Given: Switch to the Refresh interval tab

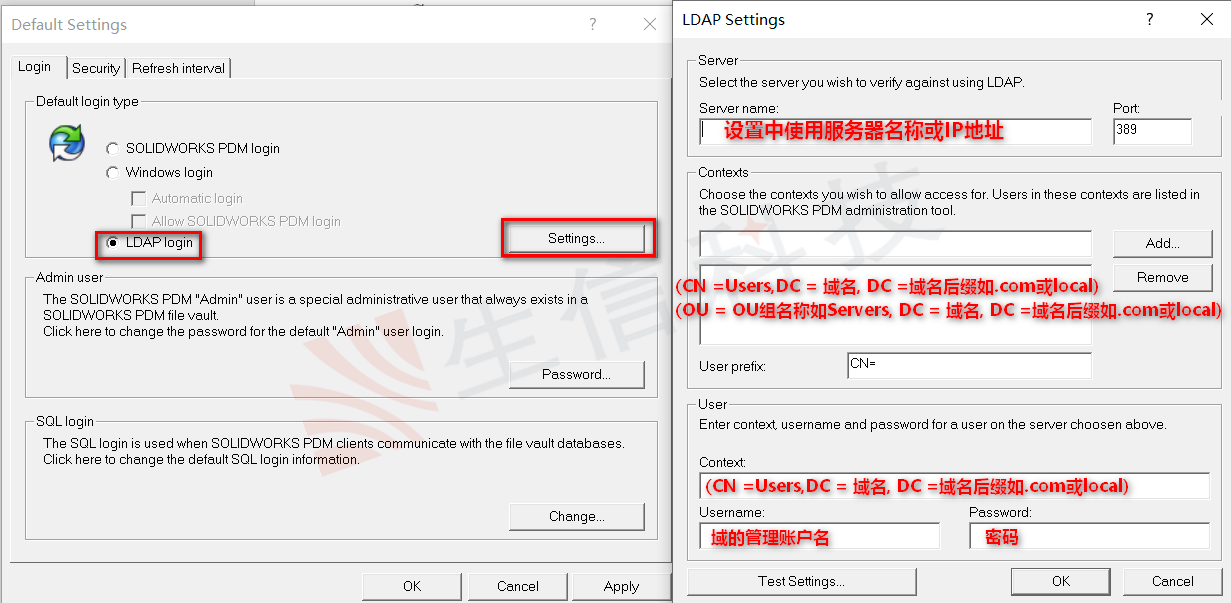Looking at the screenshot, I should (179, 68).
